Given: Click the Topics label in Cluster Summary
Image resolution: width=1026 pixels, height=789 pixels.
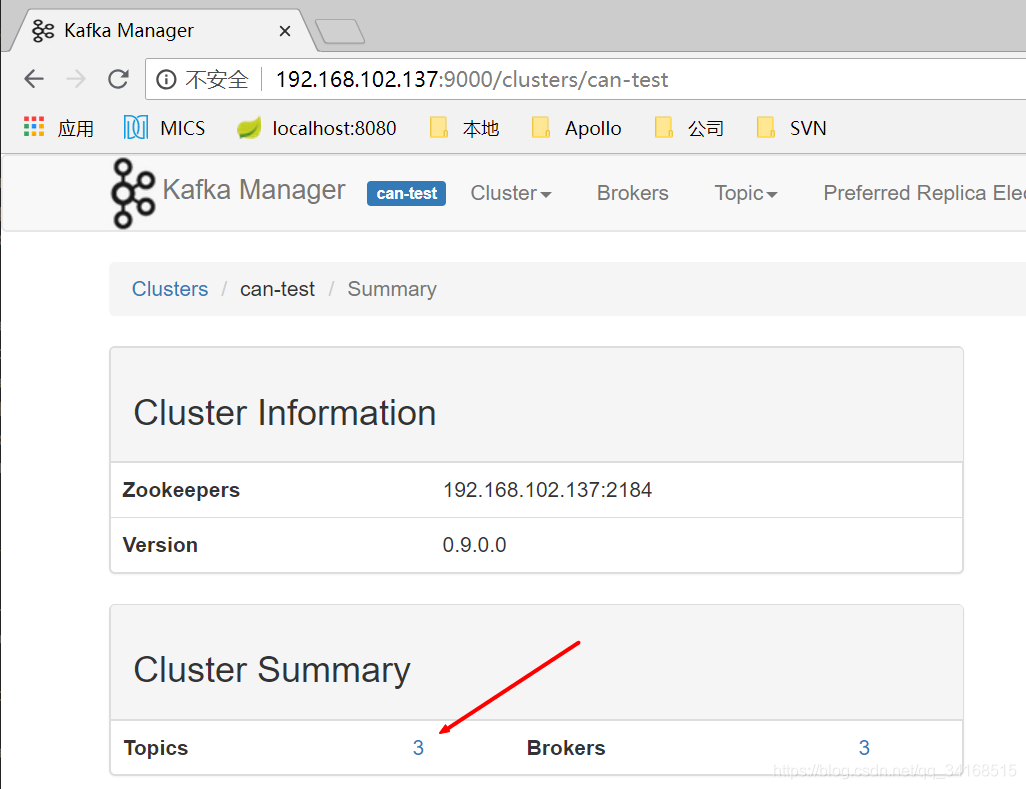Looking at the screenshot, I should click(x=156, y=748).
